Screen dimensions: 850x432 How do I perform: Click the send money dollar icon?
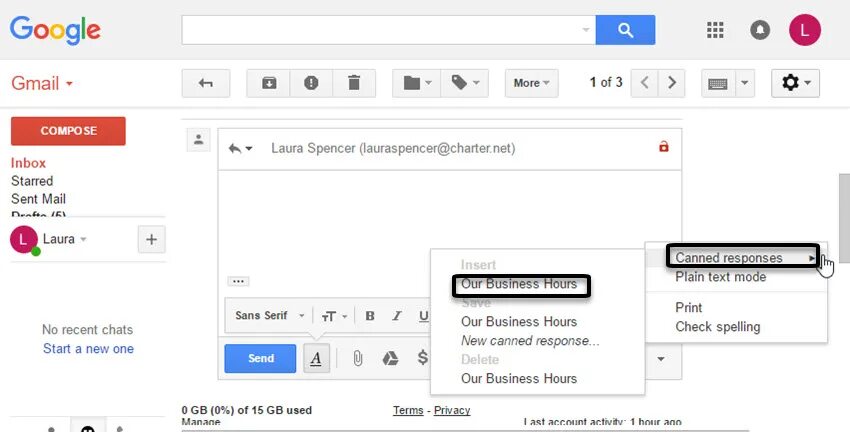(x=423, y=358)
